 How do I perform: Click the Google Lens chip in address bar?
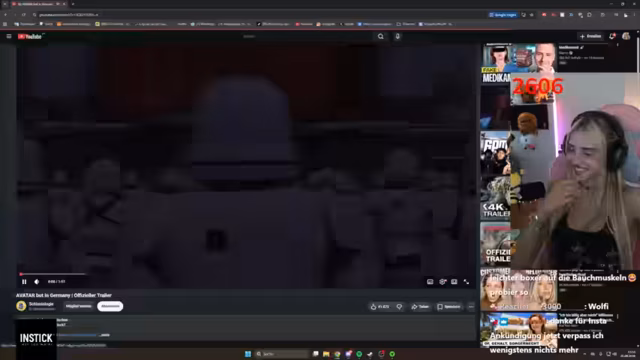pos(503,15)
